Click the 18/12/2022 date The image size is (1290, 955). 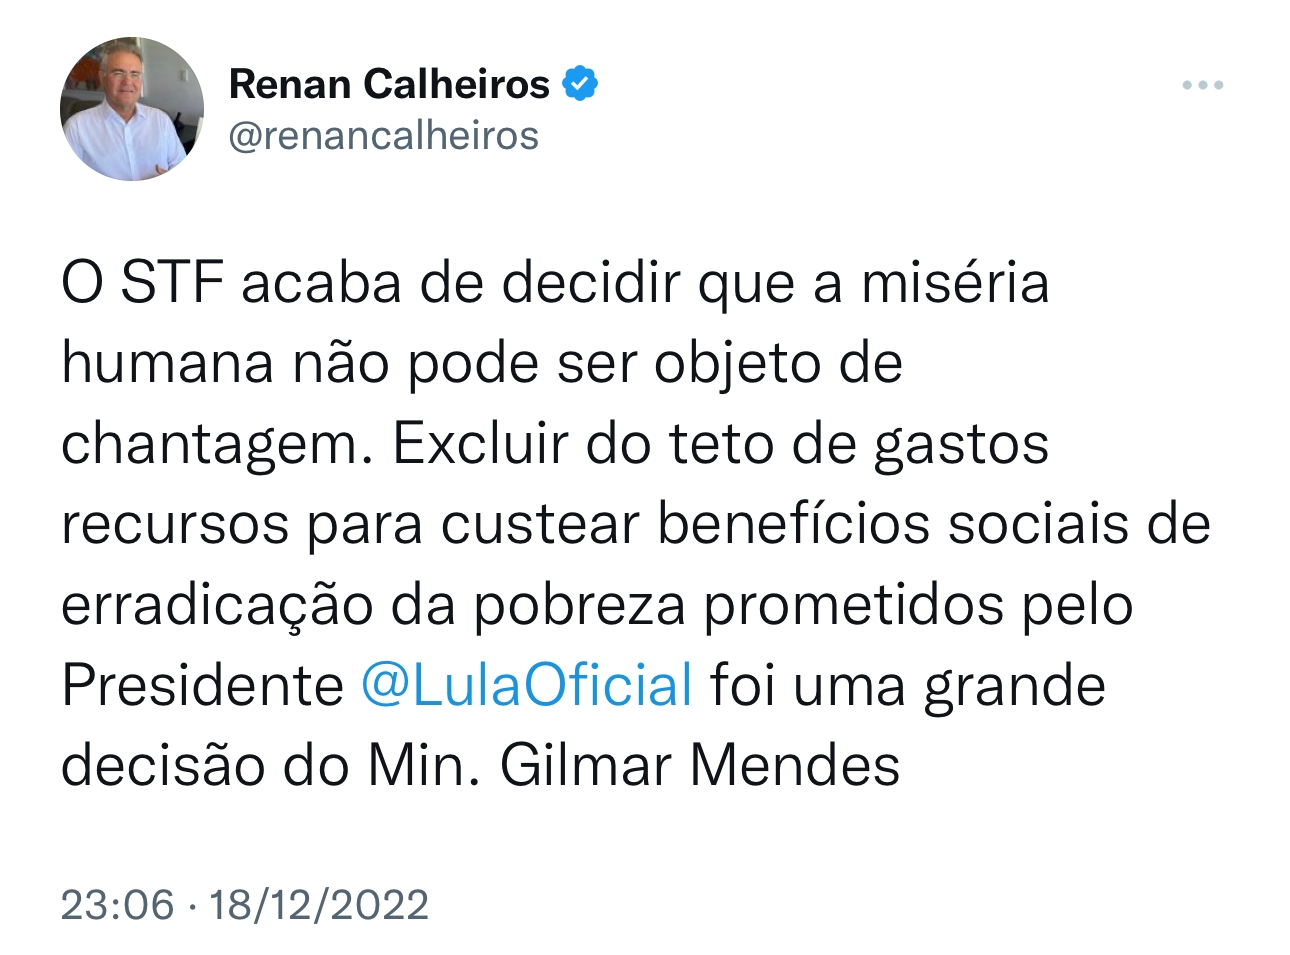[319, 905]
